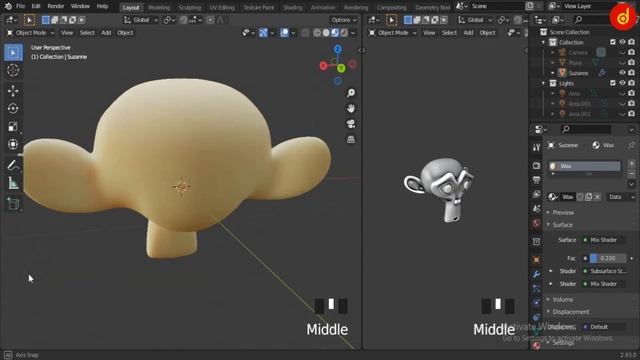The height and width of the screenshot is (360, 640).
Task: Open Global orientation dropdown in left viewport
Action: pyautogui.click(x=141, y=20)
